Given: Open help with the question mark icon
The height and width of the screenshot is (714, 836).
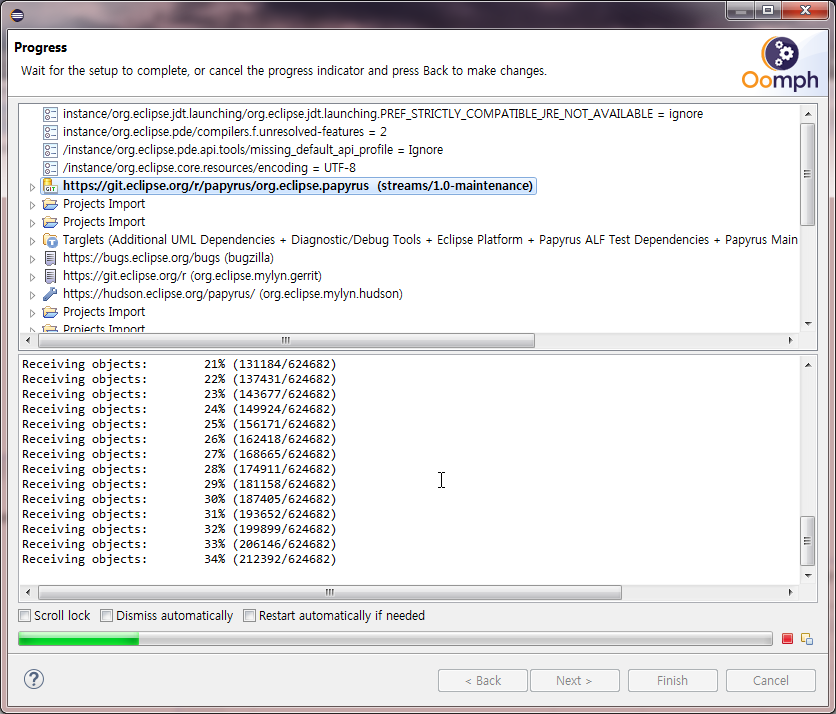Looking at the screenshot, I should coord(34,679).
